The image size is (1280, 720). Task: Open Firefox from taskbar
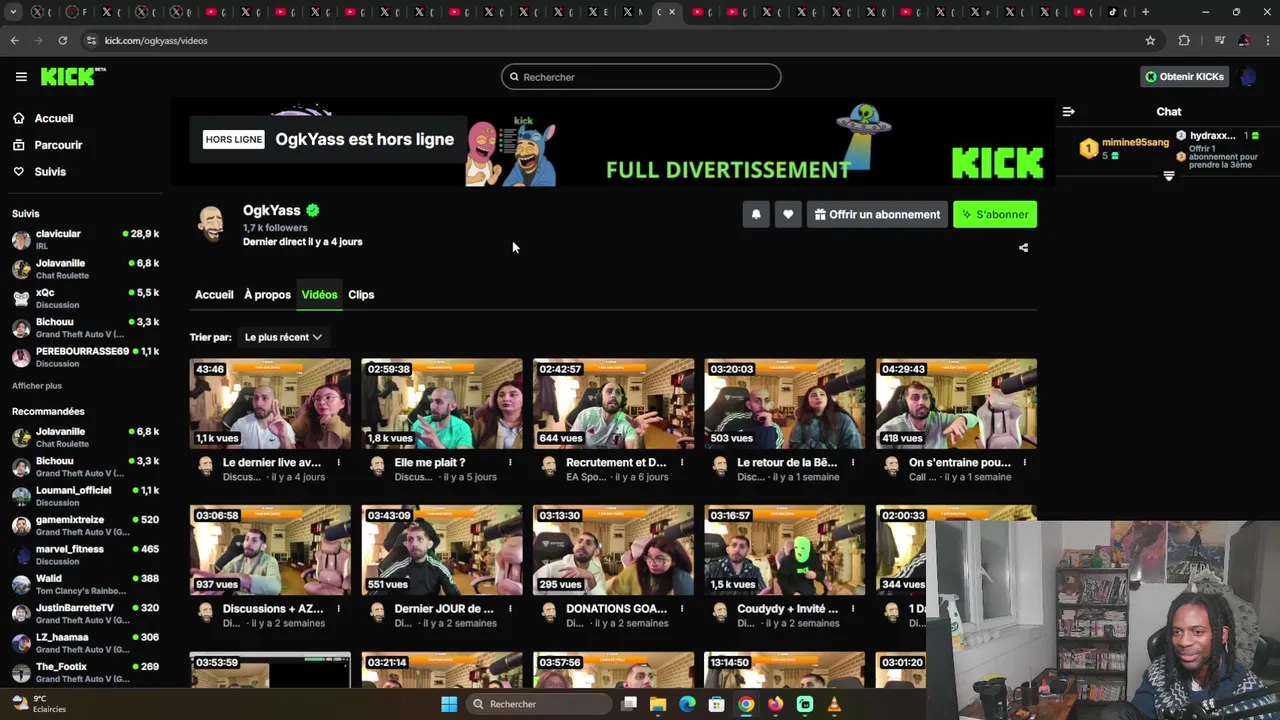point(775,704)
